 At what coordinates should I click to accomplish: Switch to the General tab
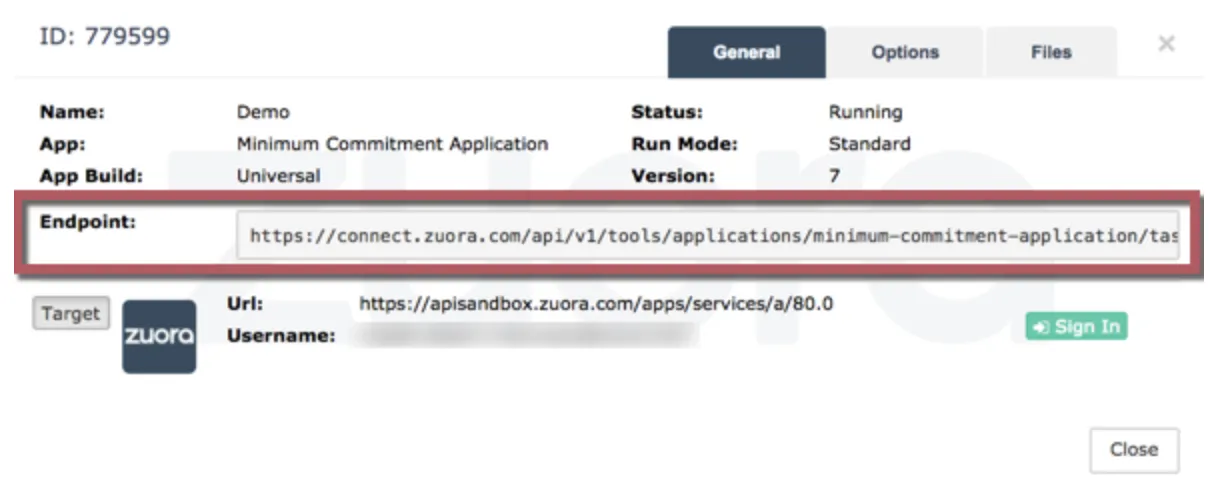(747, 52)
